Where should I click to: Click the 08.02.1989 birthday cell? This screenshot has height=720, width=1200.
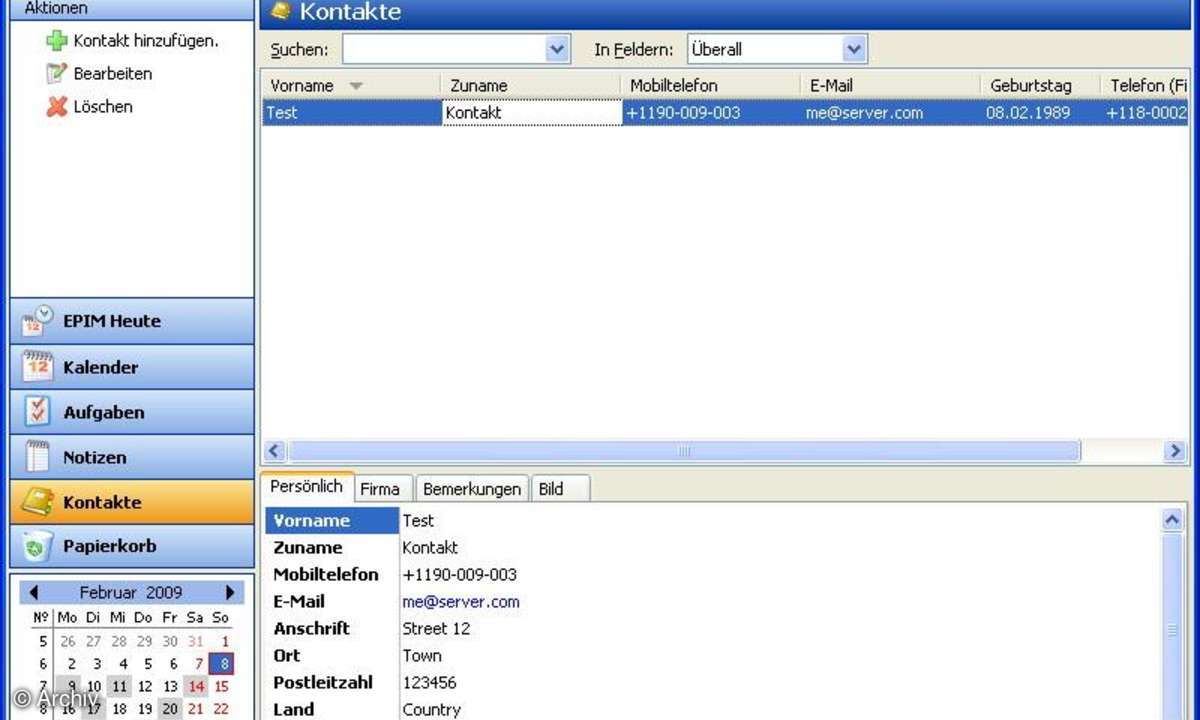click(x=1041, y=113)
